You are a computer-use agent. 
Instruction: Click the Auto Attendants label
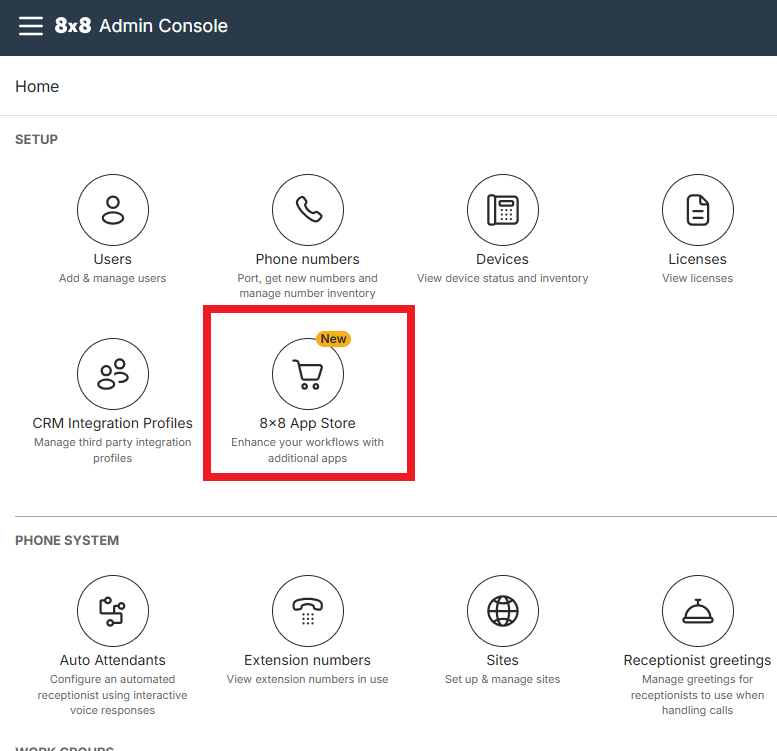[112, 660]
